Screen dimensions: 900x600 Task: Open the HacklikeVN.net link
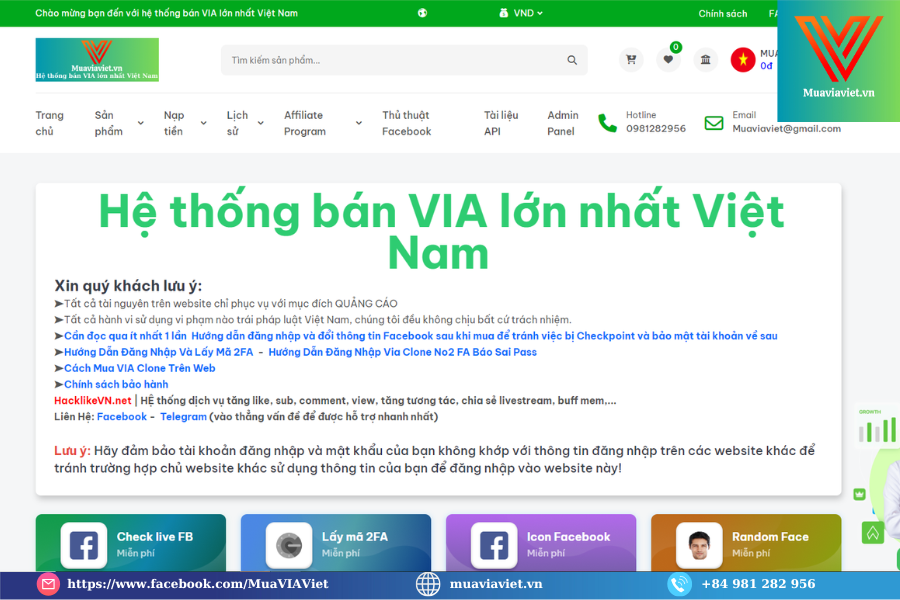click(x=92, y=400)
